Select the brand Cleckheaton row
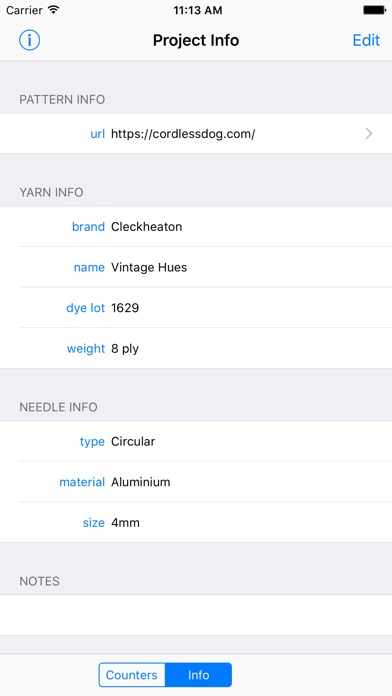The width and height of the screenshot is (392, 696). [x=196, y=227]
